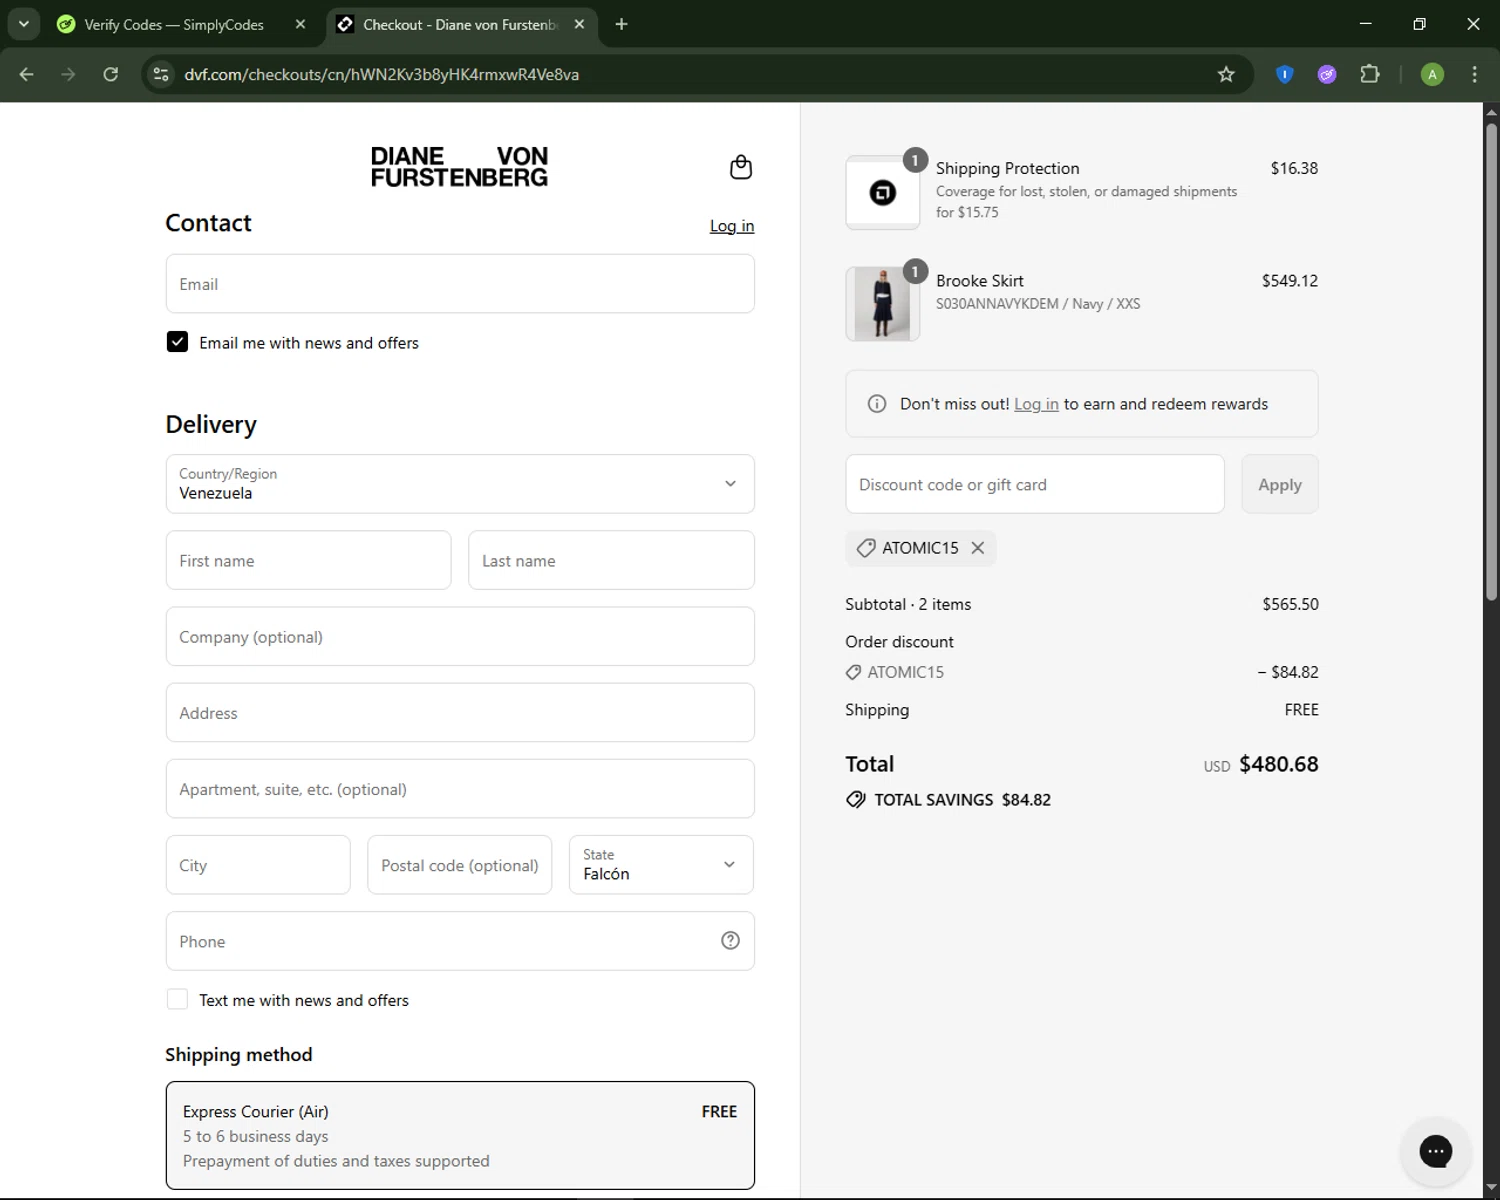This screenshot has height=1200, width=1500.
Task: Check Text me with news and offers
Action: pos(177,999)
